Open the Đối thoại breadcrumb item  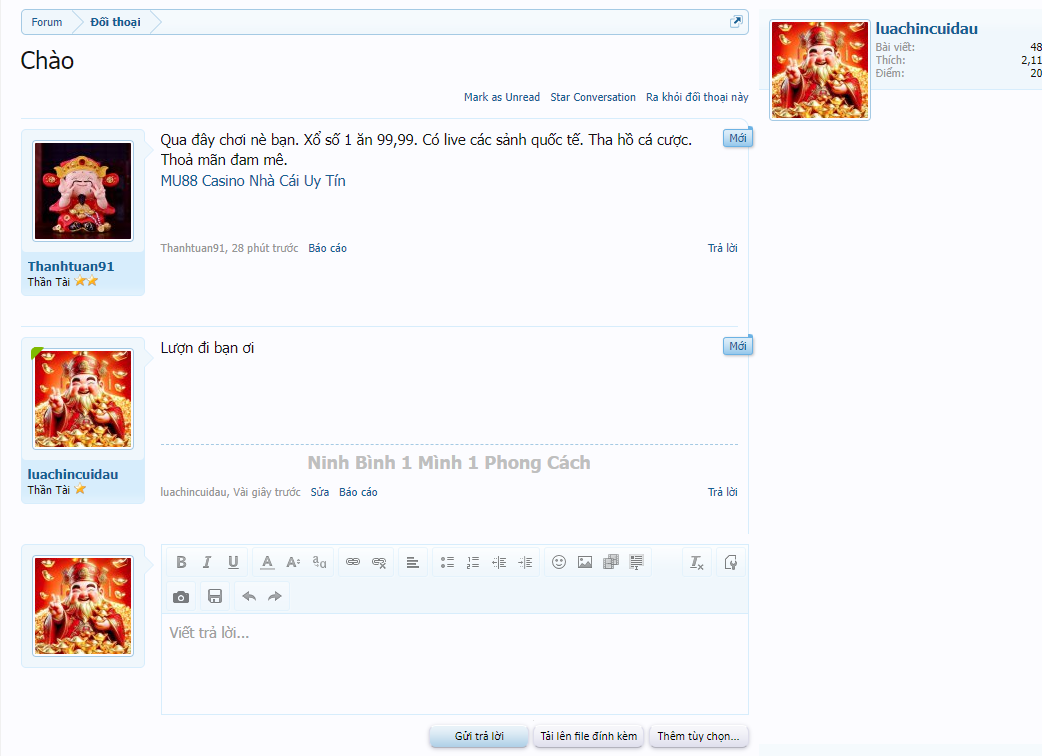coord(115,22)
